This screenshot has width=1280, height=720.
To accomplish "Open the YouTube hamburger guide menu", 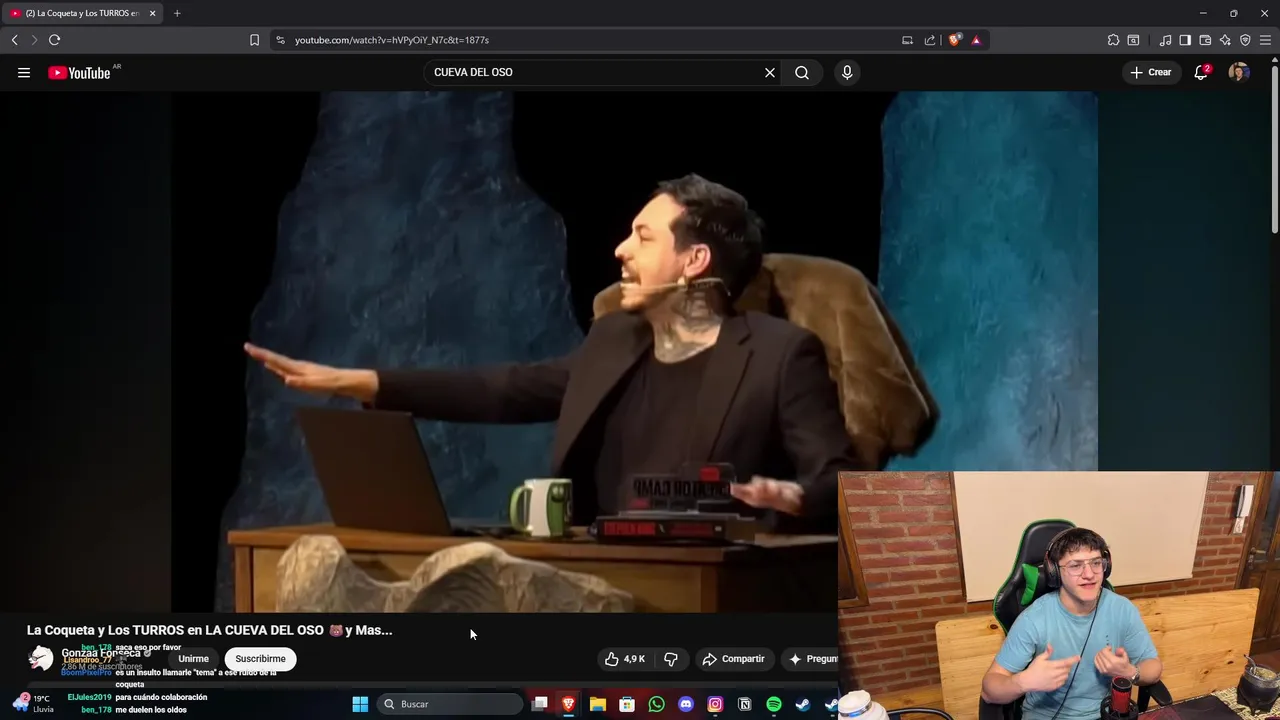I will pyautogui.click(x=24, y=72).
